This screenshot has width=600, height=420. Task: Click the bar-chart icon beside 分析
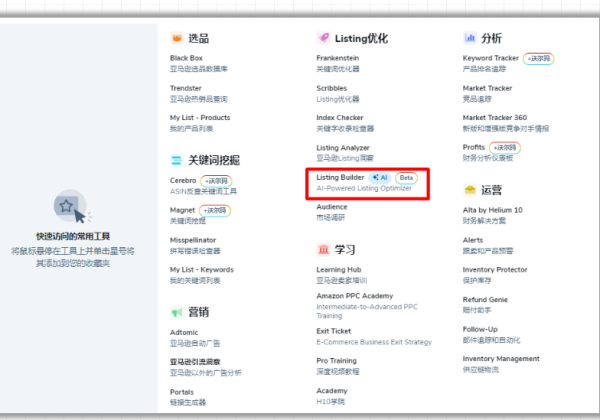pyautogui.click(x=470, y=38)
